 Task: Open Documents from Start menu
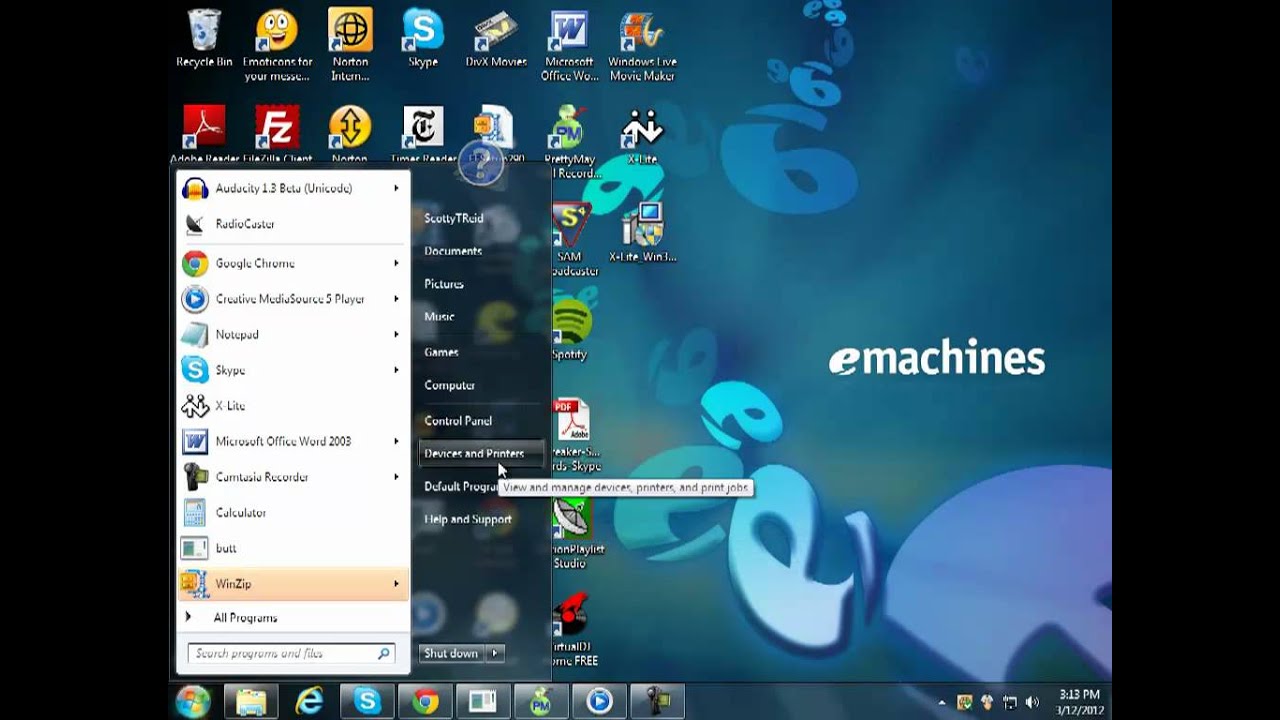coord(453,251)
